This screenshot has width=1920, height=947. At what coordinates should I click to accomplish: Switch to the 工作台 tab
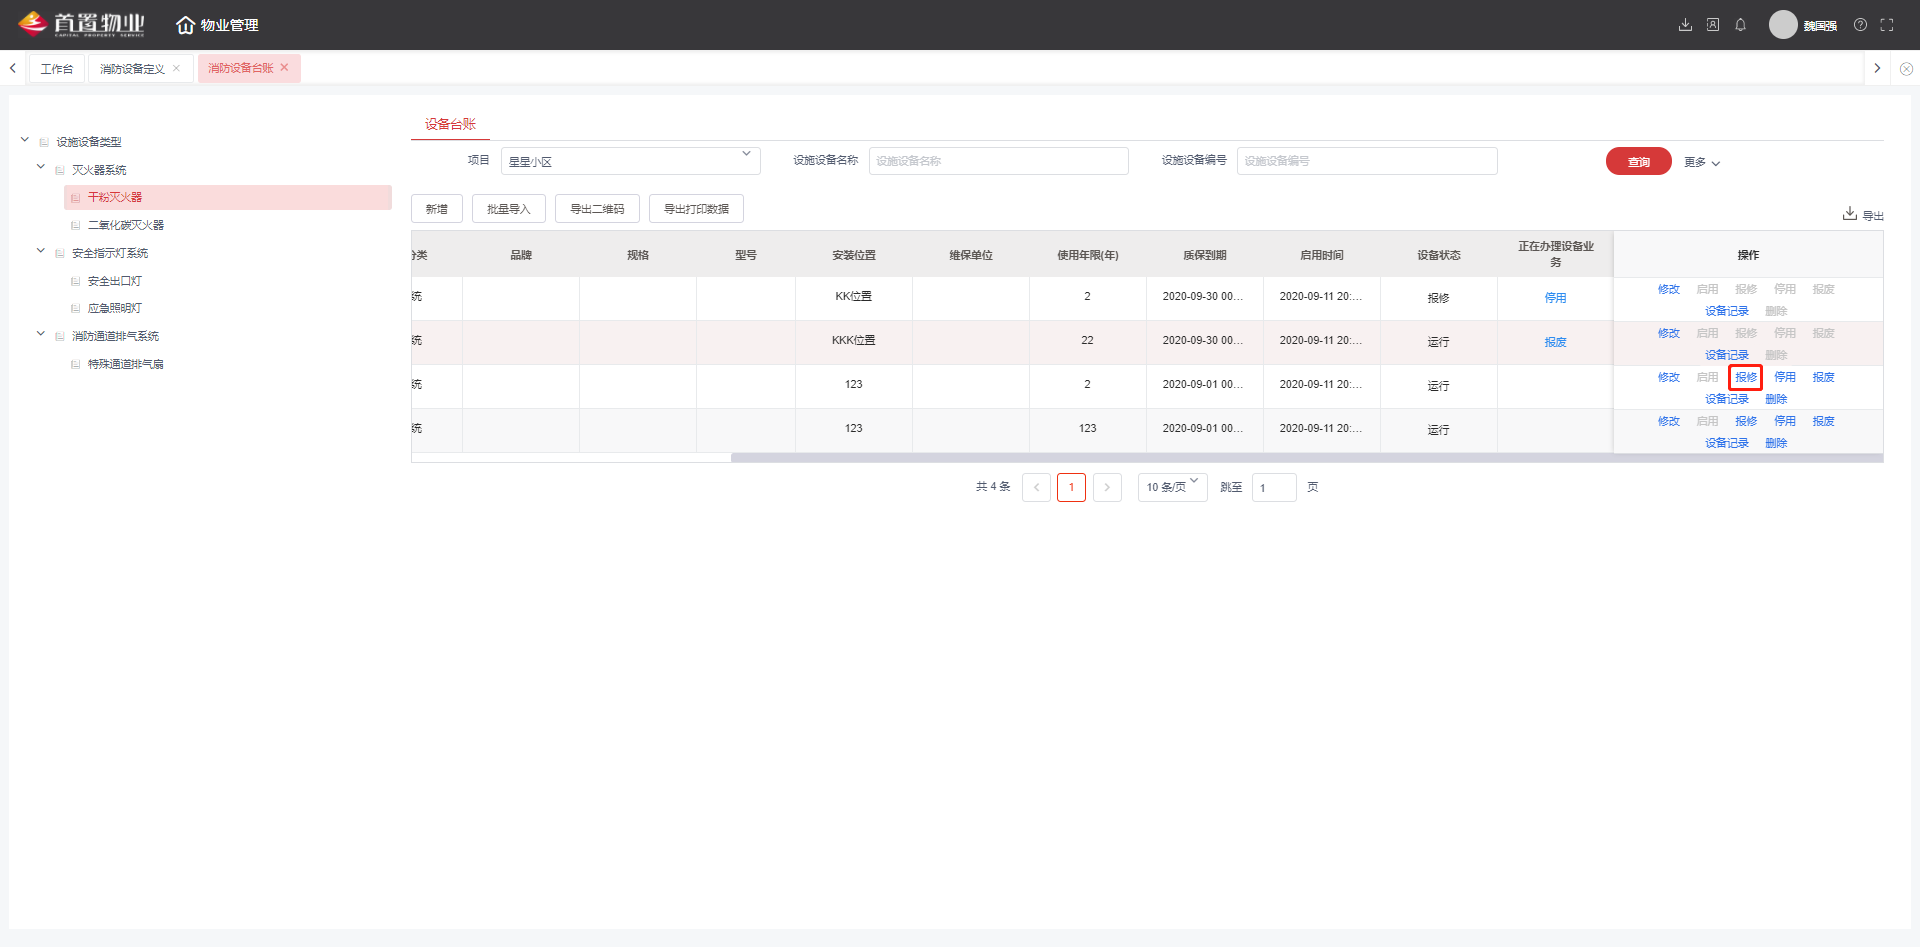(56, 68)
